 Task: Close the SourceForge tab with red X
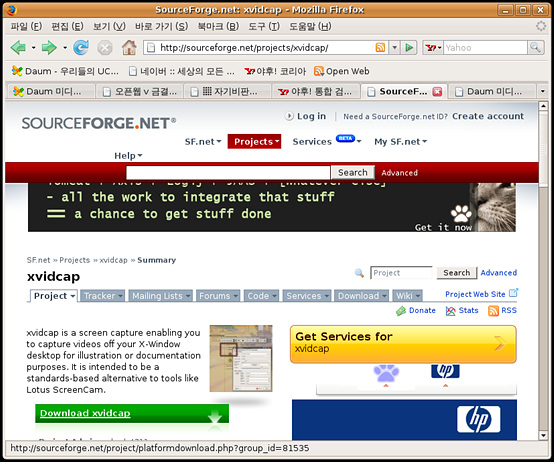[437, 92]
